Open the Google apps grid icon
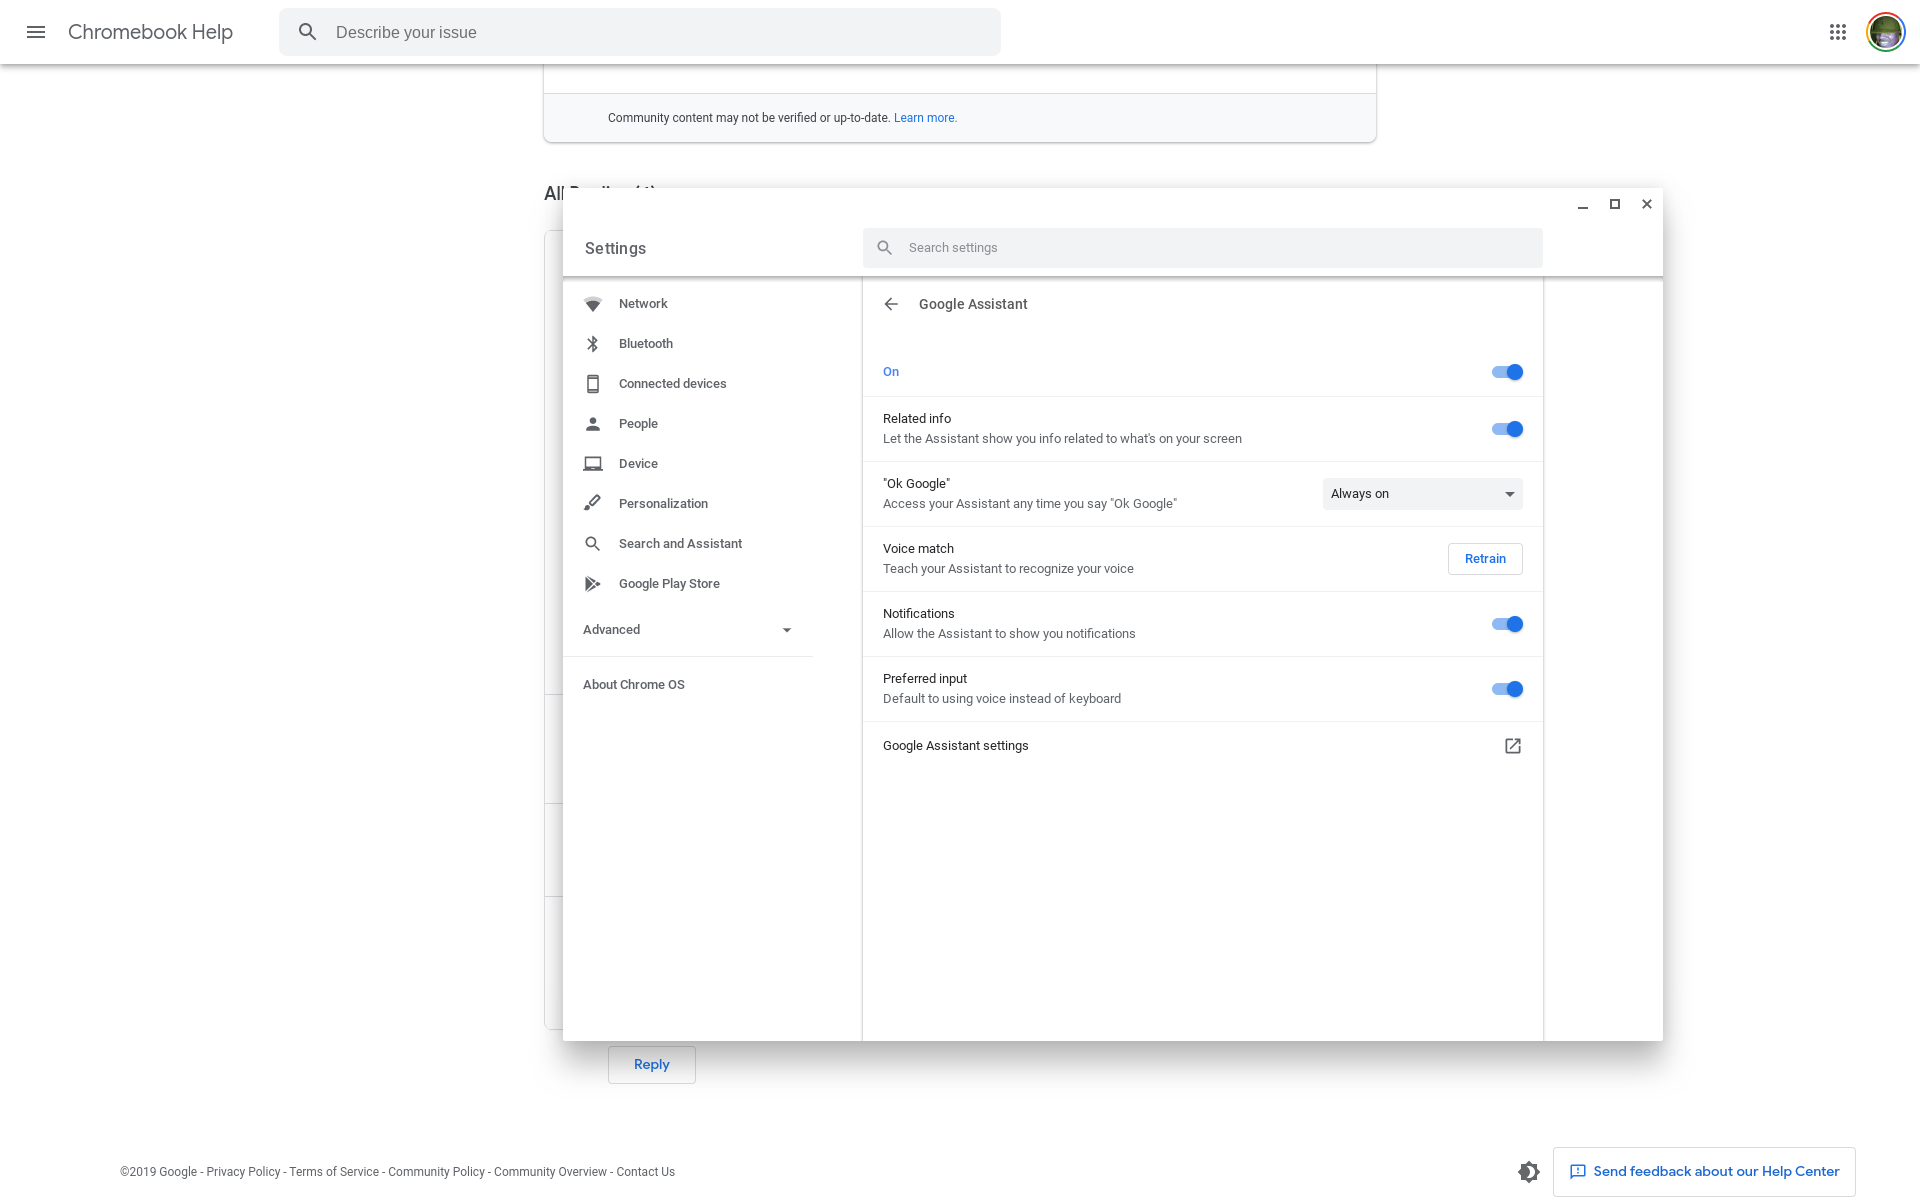This screenshot has width=1920, height=1200. 1837,32
